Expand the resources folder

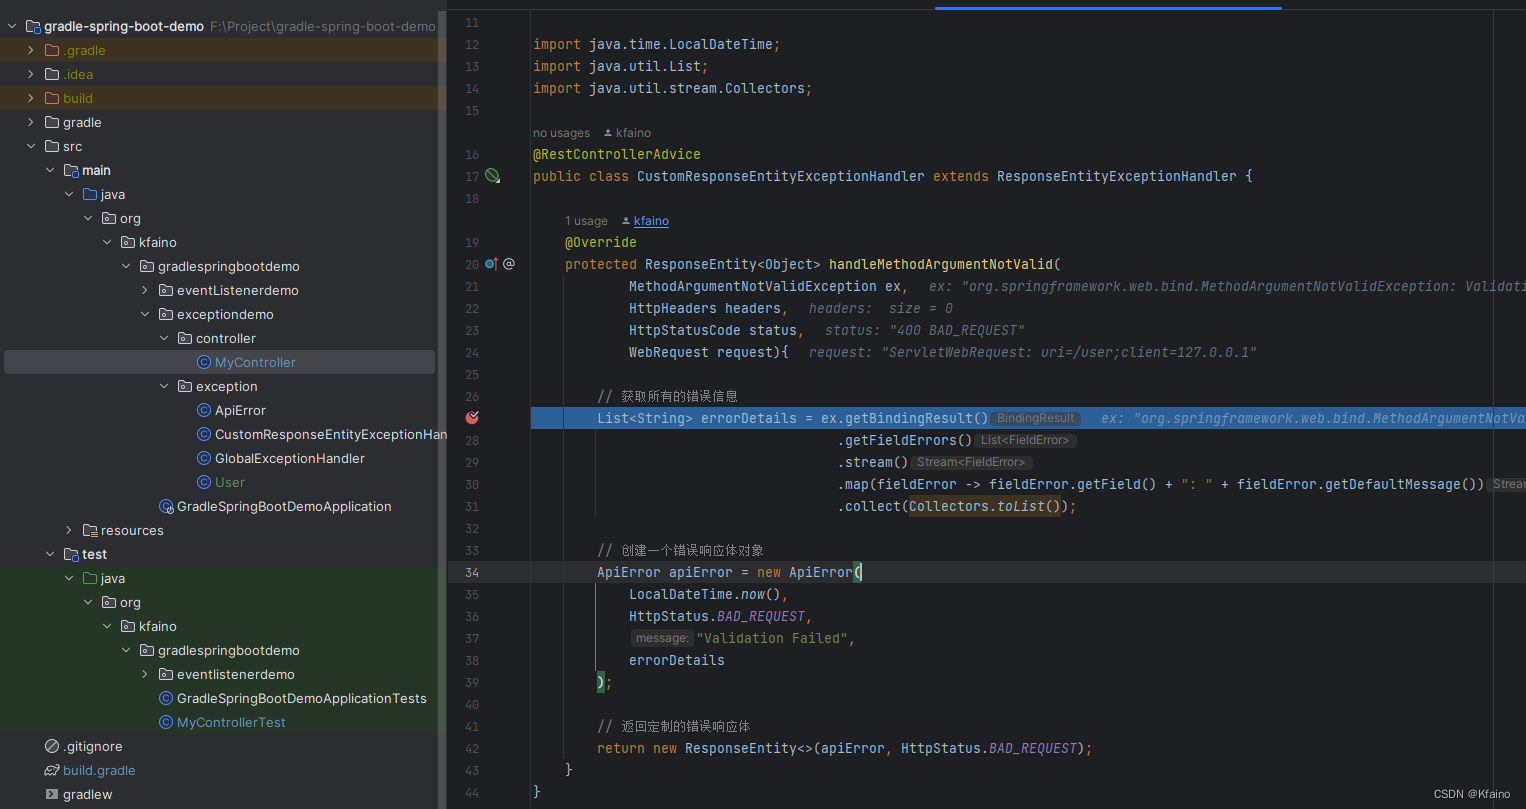[x=69, y=530]
